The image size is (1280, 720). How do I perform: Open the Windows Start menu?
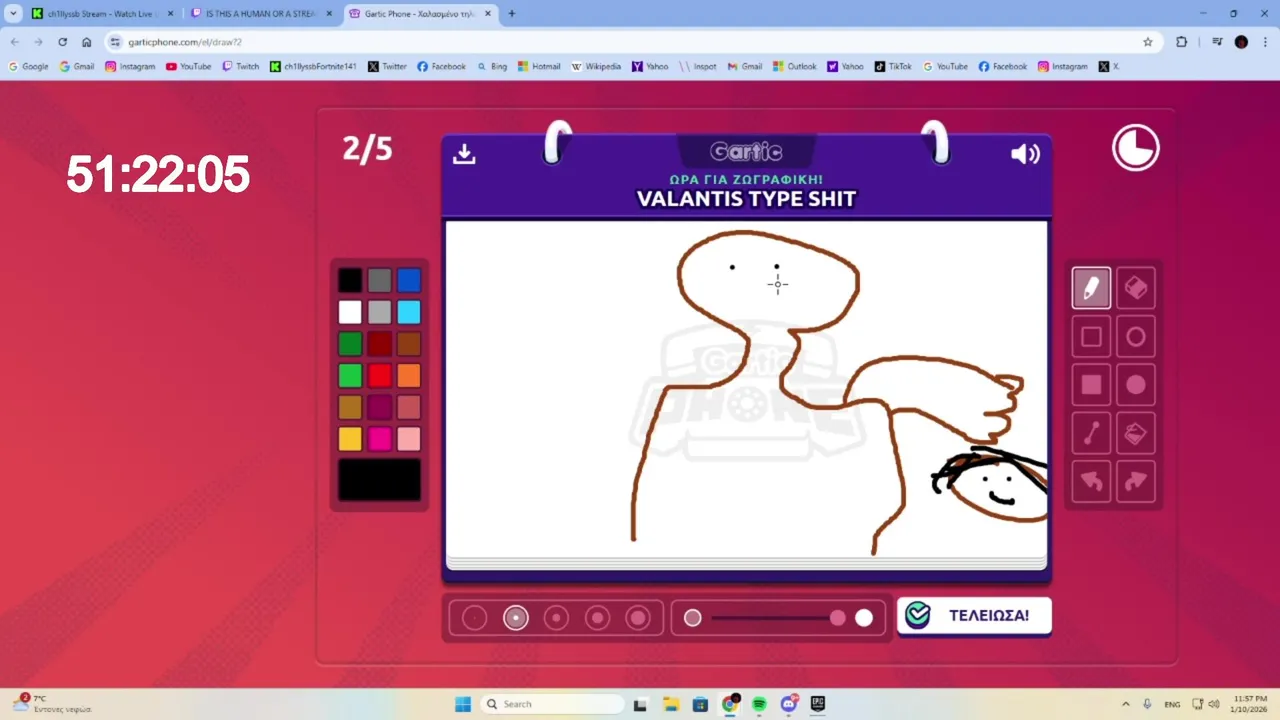pyautogui.click(x=463, y=704)
